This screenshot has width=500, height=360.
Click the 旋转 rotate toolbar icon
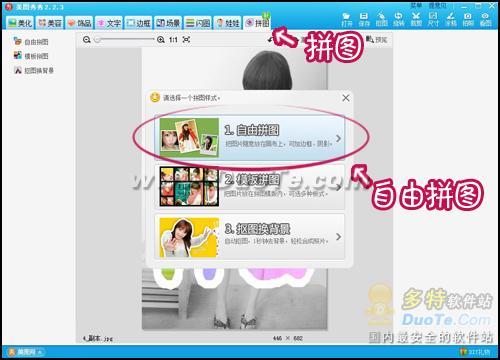[399, 19]
